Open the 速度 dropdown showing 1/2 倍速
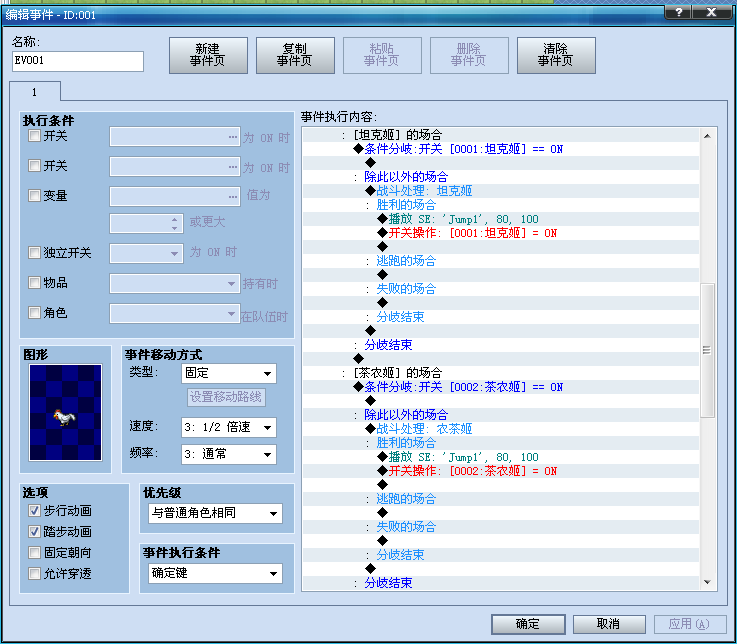The height and width of the screenshot is (644, 737). pyautogui.click(x=229, y=427)
